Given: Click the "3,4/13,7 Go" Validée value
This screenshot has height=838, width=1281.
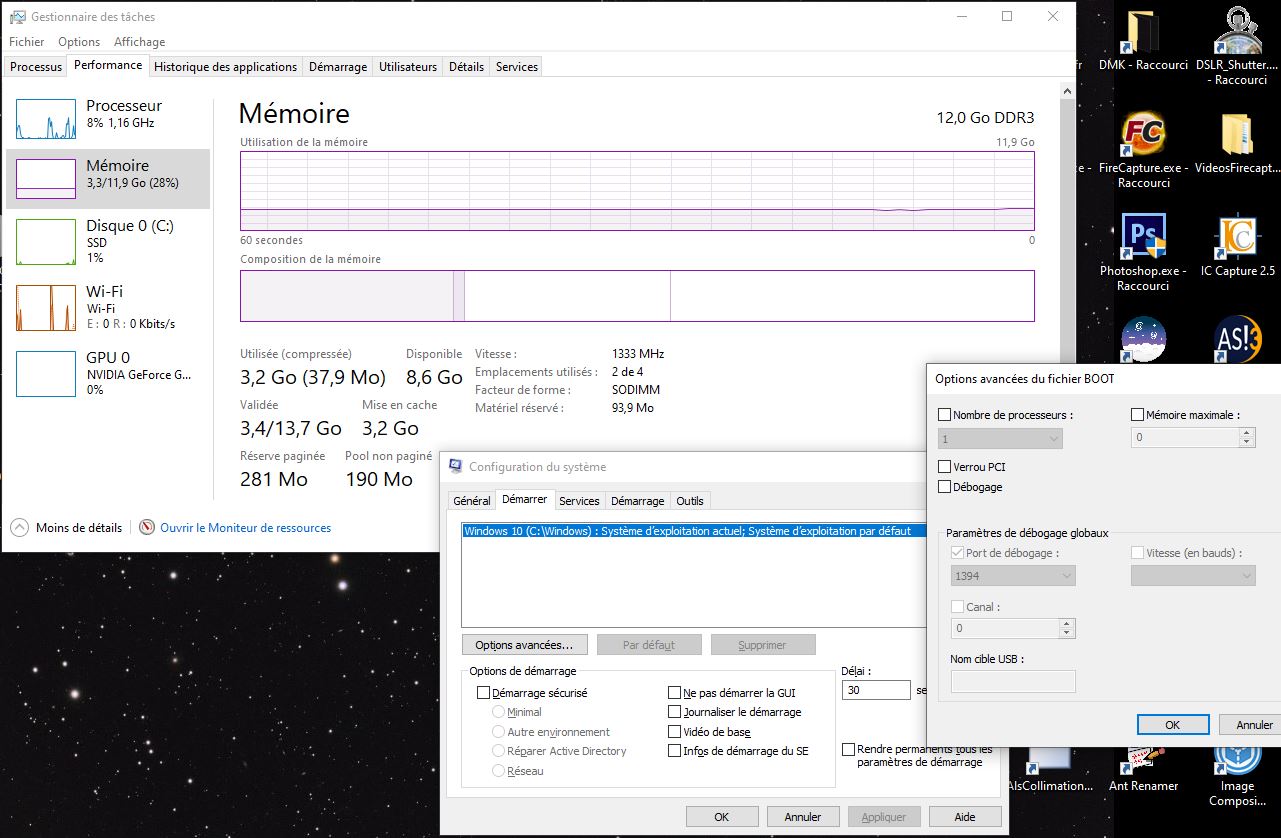Looking at the screenshot, I should [x=291, y=429].
